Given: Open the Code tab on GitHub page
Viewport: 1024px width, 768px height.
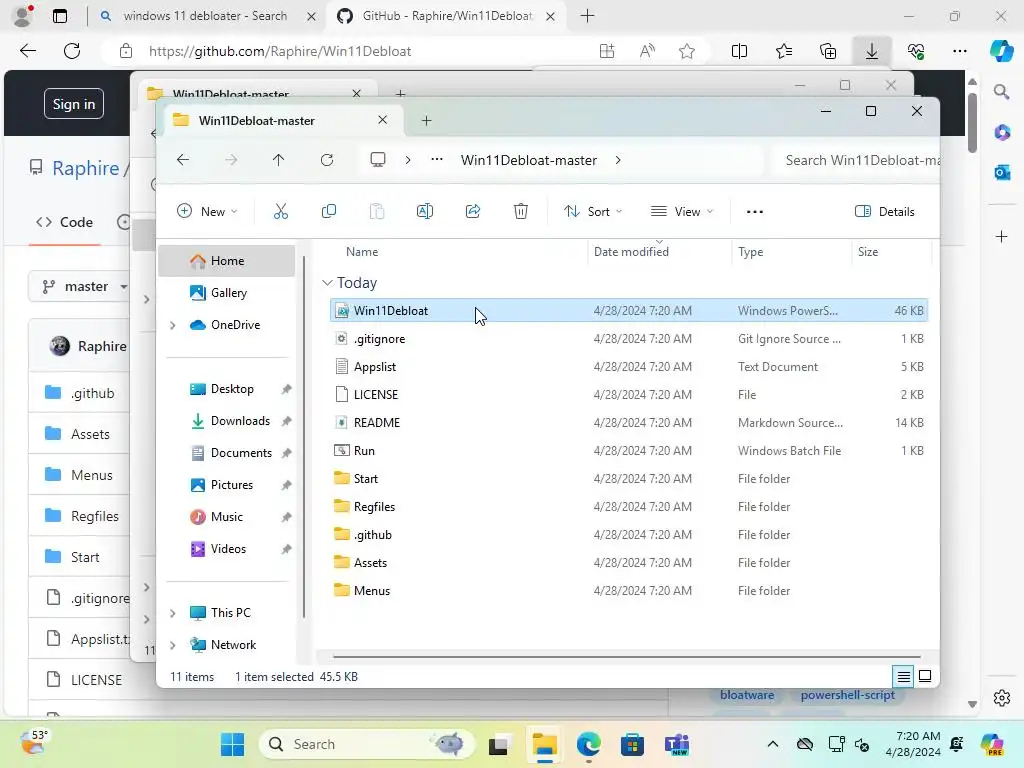Looking at the screenshot, I should coord(65,222).
